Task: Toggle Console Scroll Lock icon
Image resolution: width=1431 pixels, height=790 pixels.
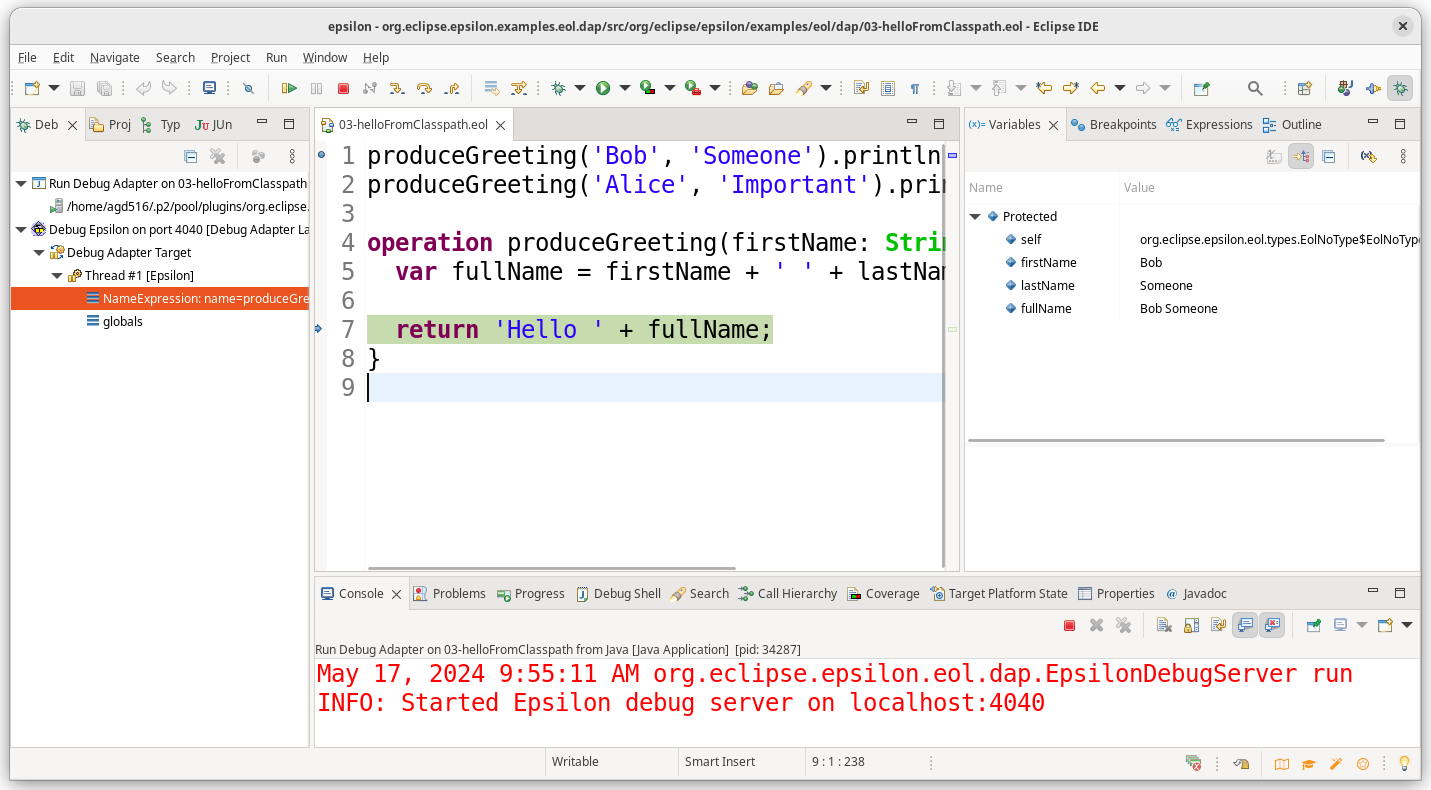Action: (1191, 625)
